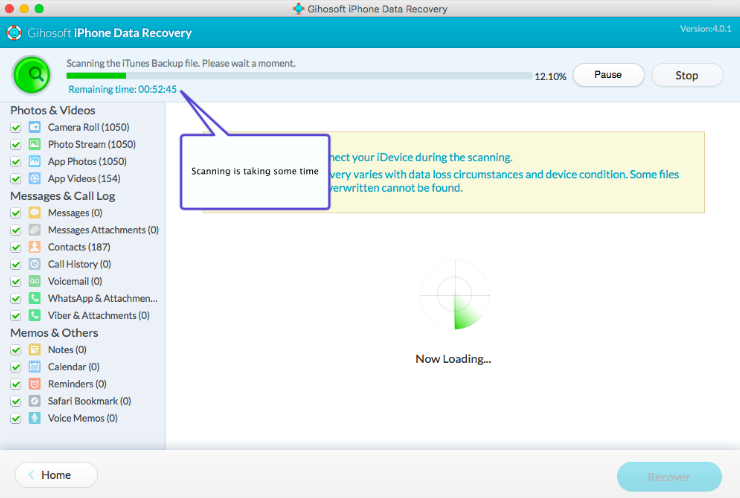This screenshot has width=740, height=498.
Task: Click the Remaining time 00:52:45 text
Action: 122,89
